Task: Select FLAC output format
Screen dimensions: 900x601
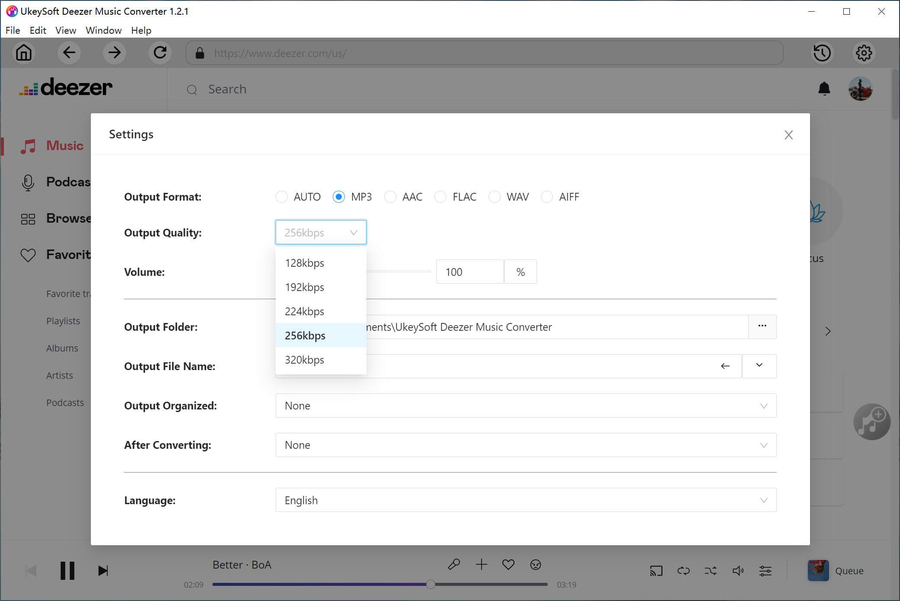Action: coord(441,197)
